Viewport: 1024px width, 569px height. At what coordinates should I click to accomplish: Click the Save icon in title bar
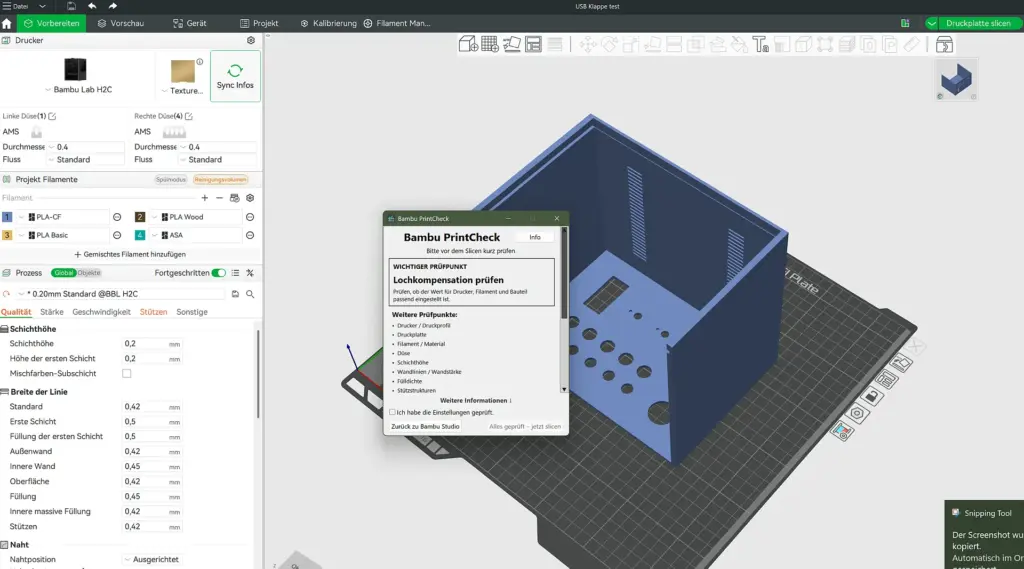tap(71, 6)
